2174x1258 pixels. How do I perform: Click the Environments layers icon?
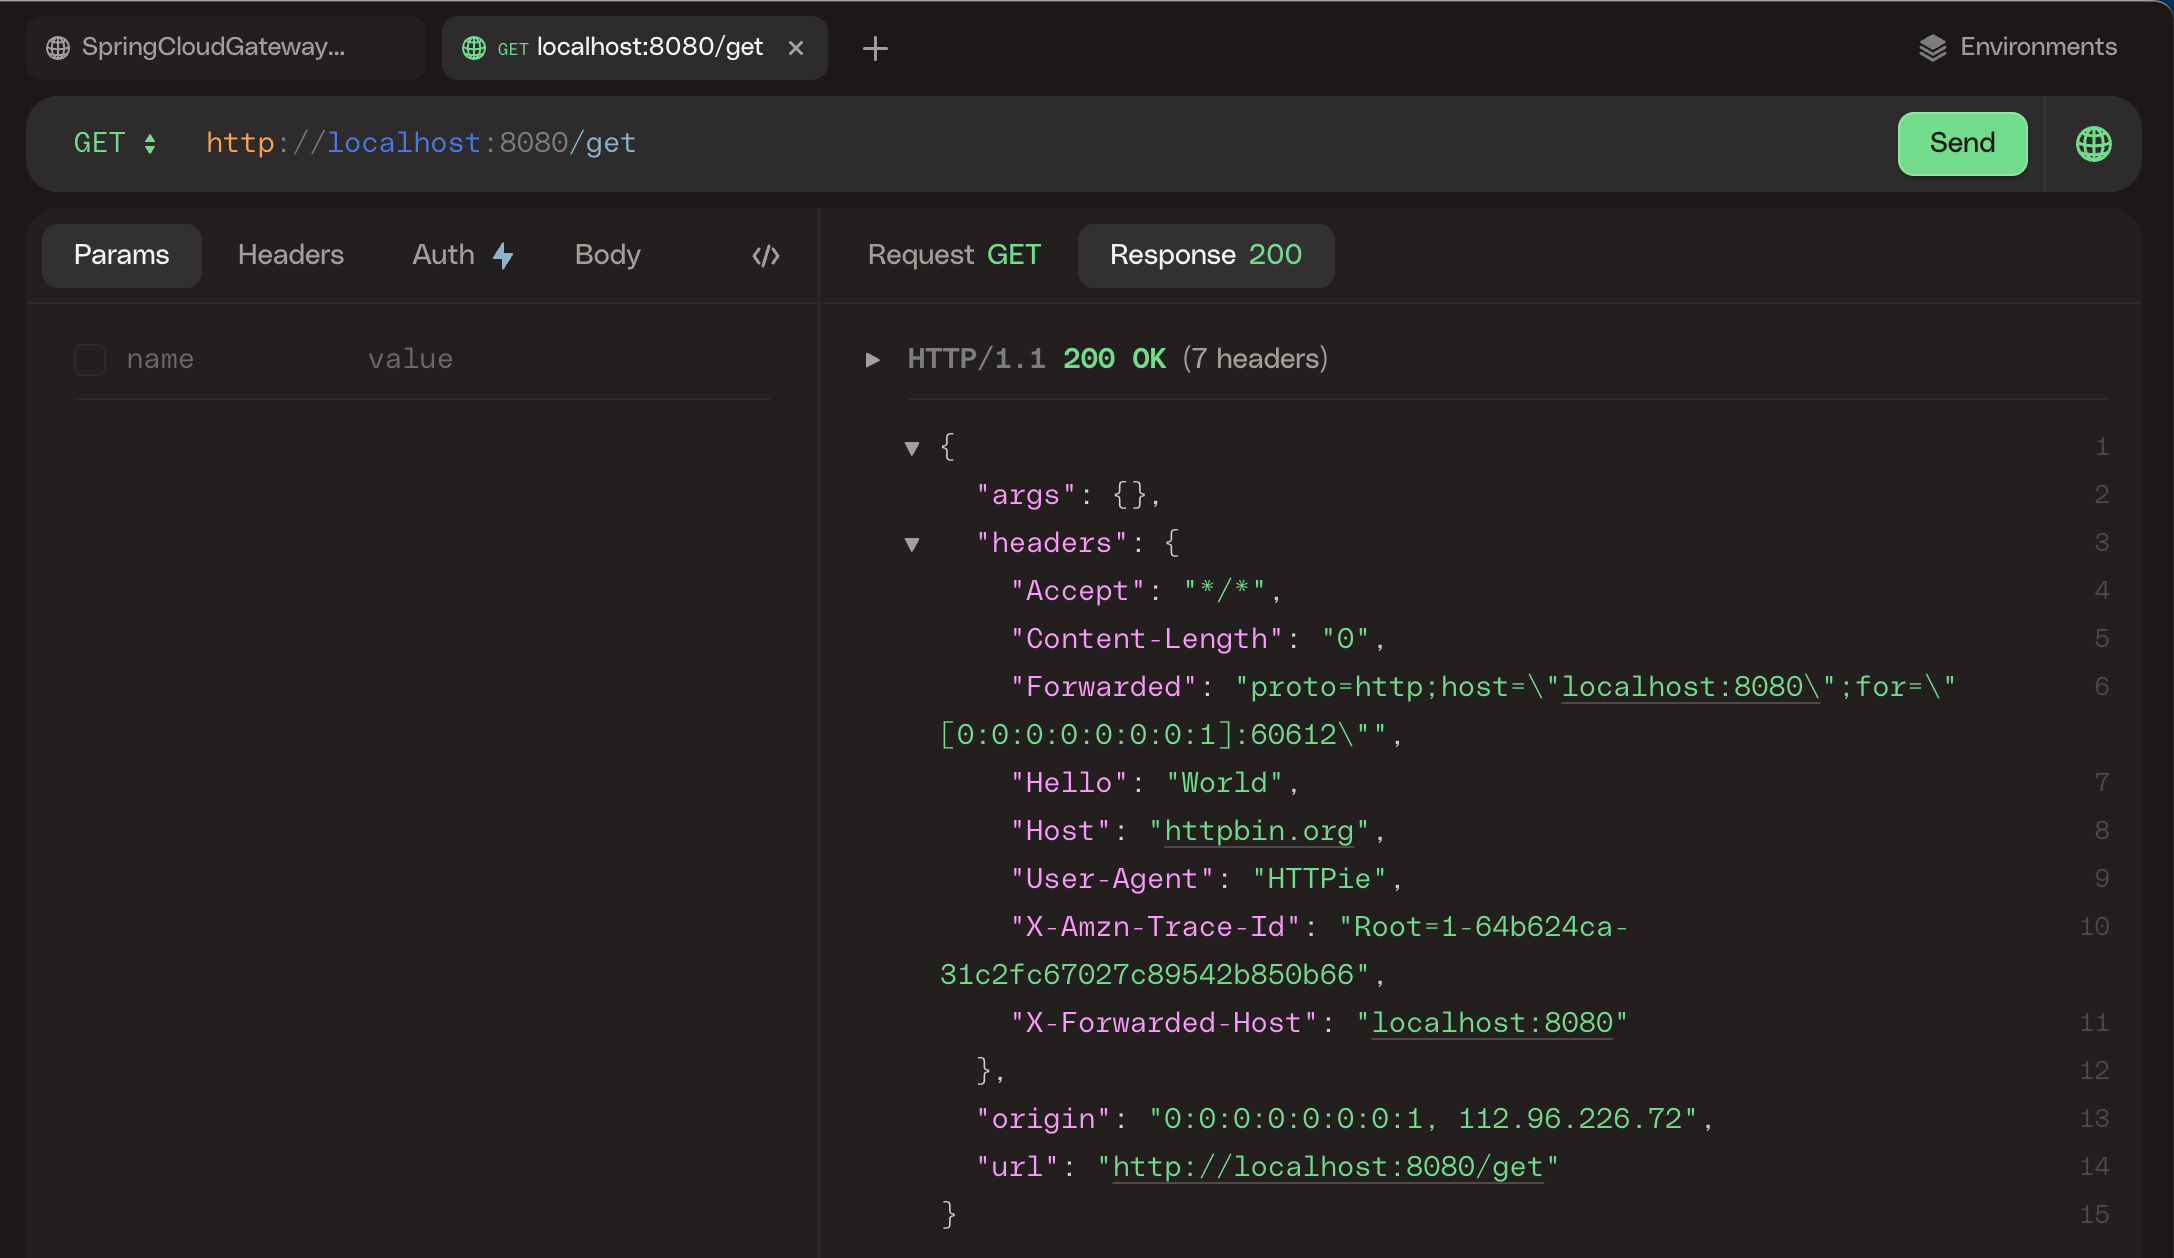(x=1932, y=48)
